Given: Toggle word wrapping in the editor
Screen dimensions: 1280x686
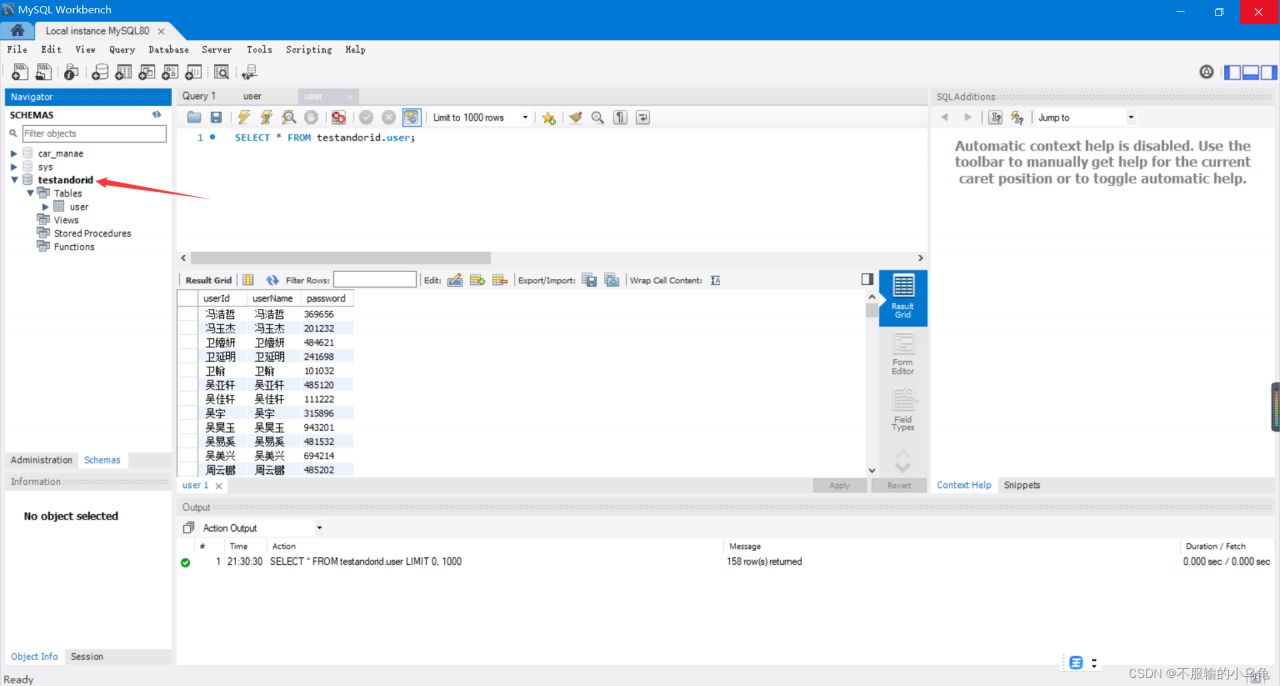Looking at the screenshot, I should [643, 118].
